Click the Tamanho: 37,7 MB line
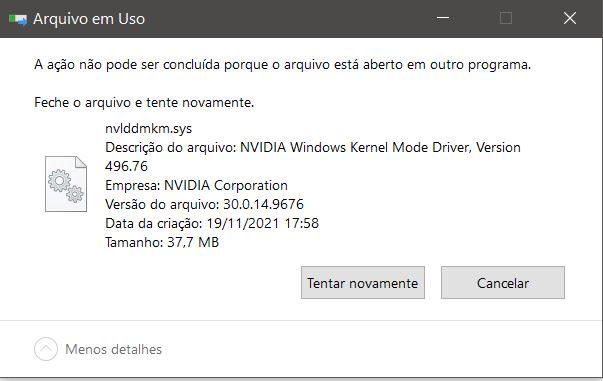603x381 pixels. coord(162,242)
